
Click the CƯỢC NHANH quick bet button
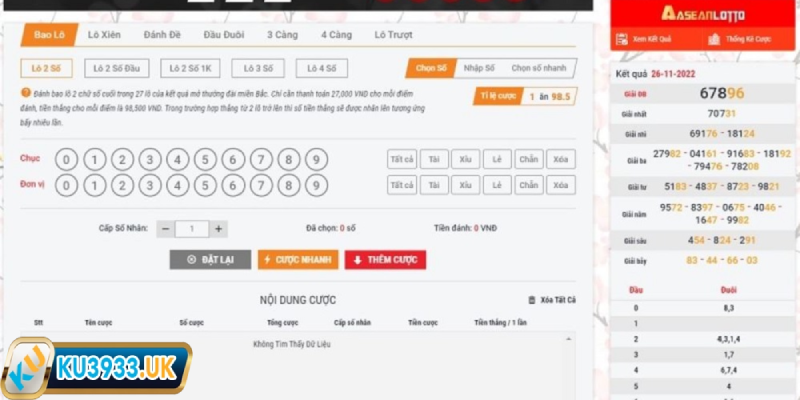tap(298, 260)
